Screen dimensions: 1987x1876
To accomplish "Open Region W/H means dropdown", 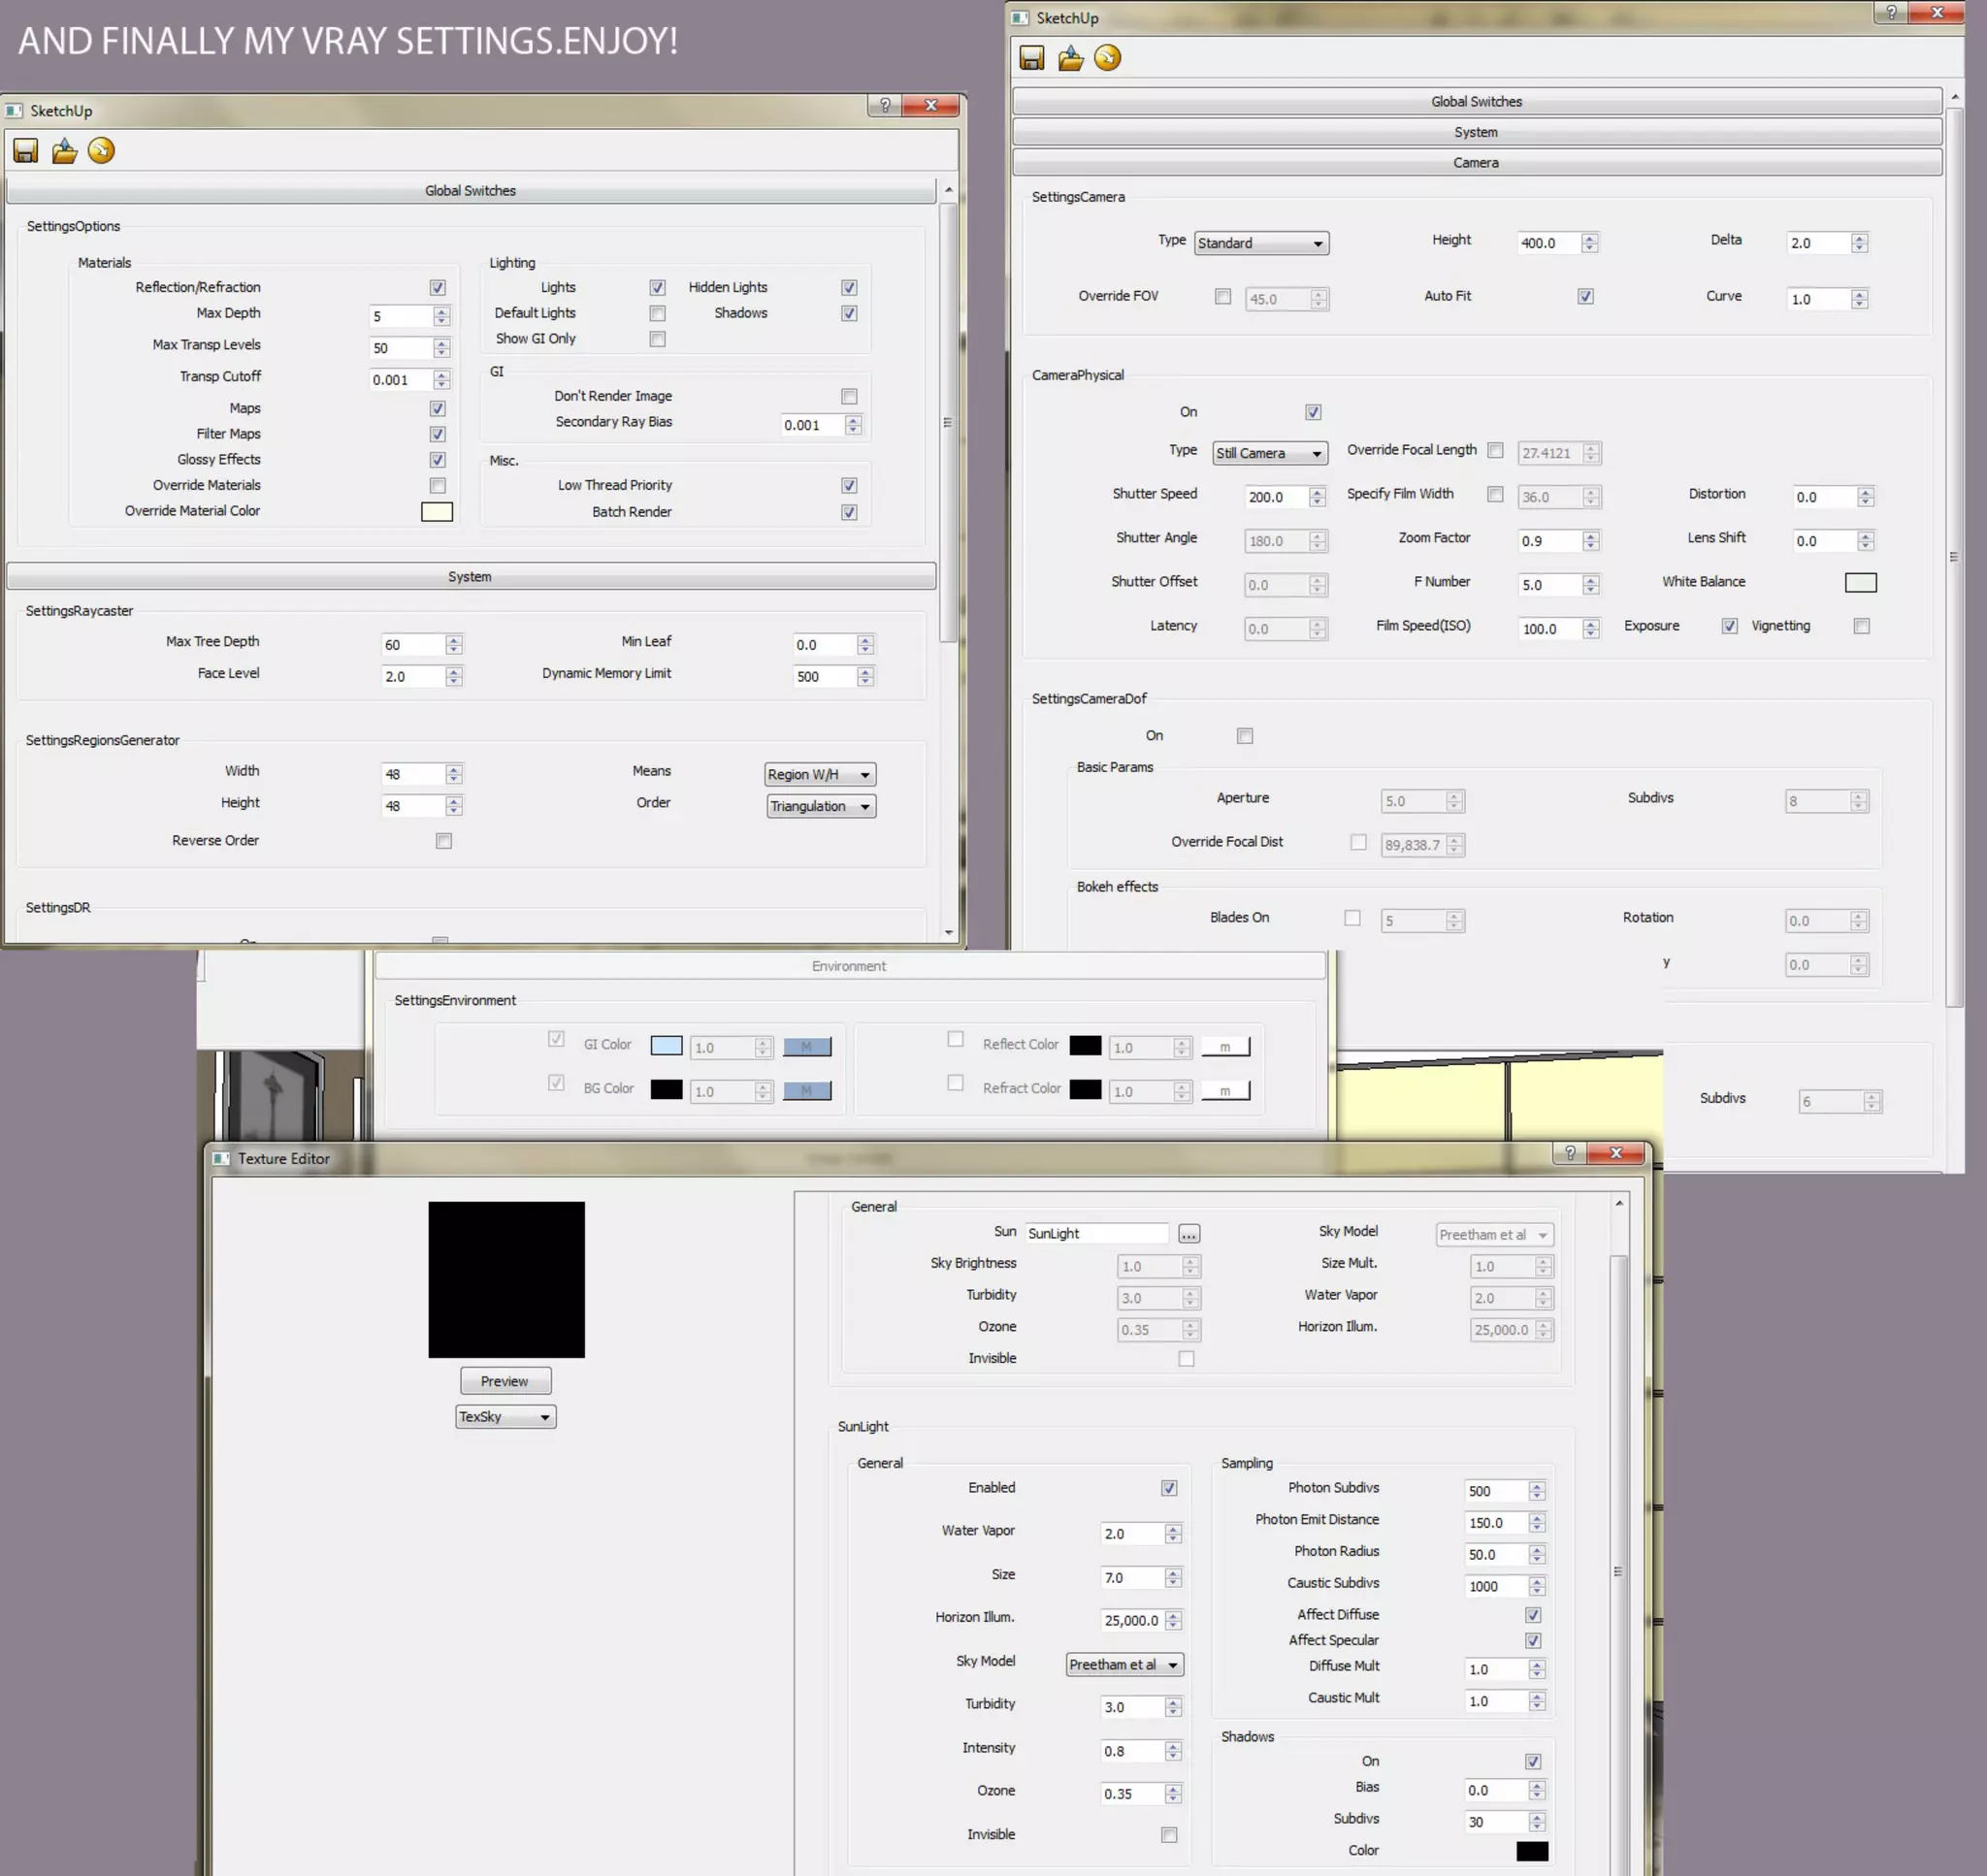I will tap(820, 775).
